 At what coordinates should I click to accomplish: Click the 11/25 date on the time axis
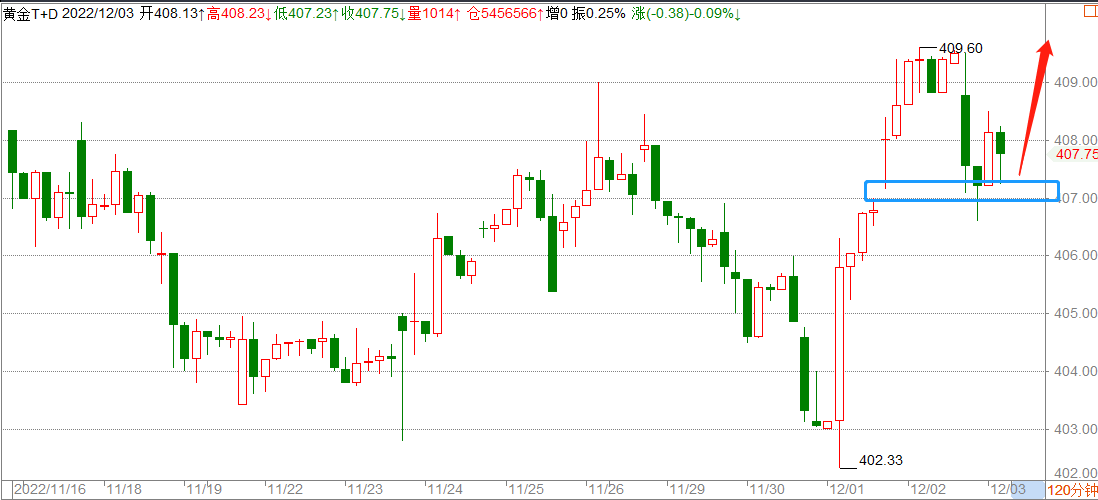click(x=525, y=489)
